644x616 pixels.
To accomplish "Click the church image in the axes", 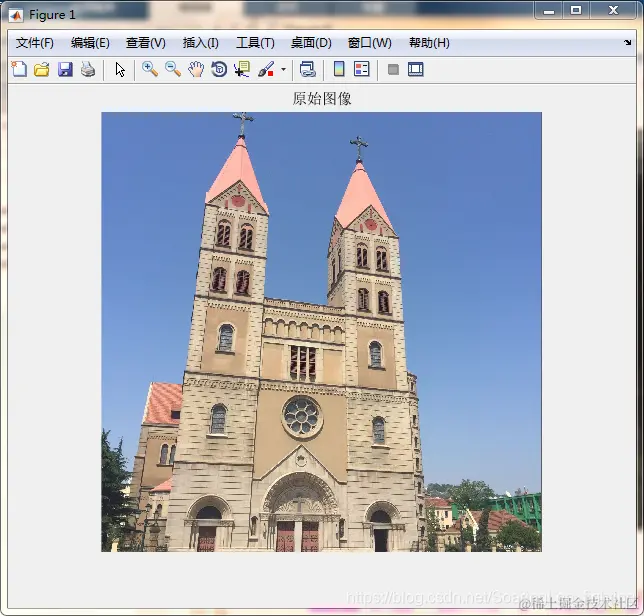I will (x=321, y=332).
